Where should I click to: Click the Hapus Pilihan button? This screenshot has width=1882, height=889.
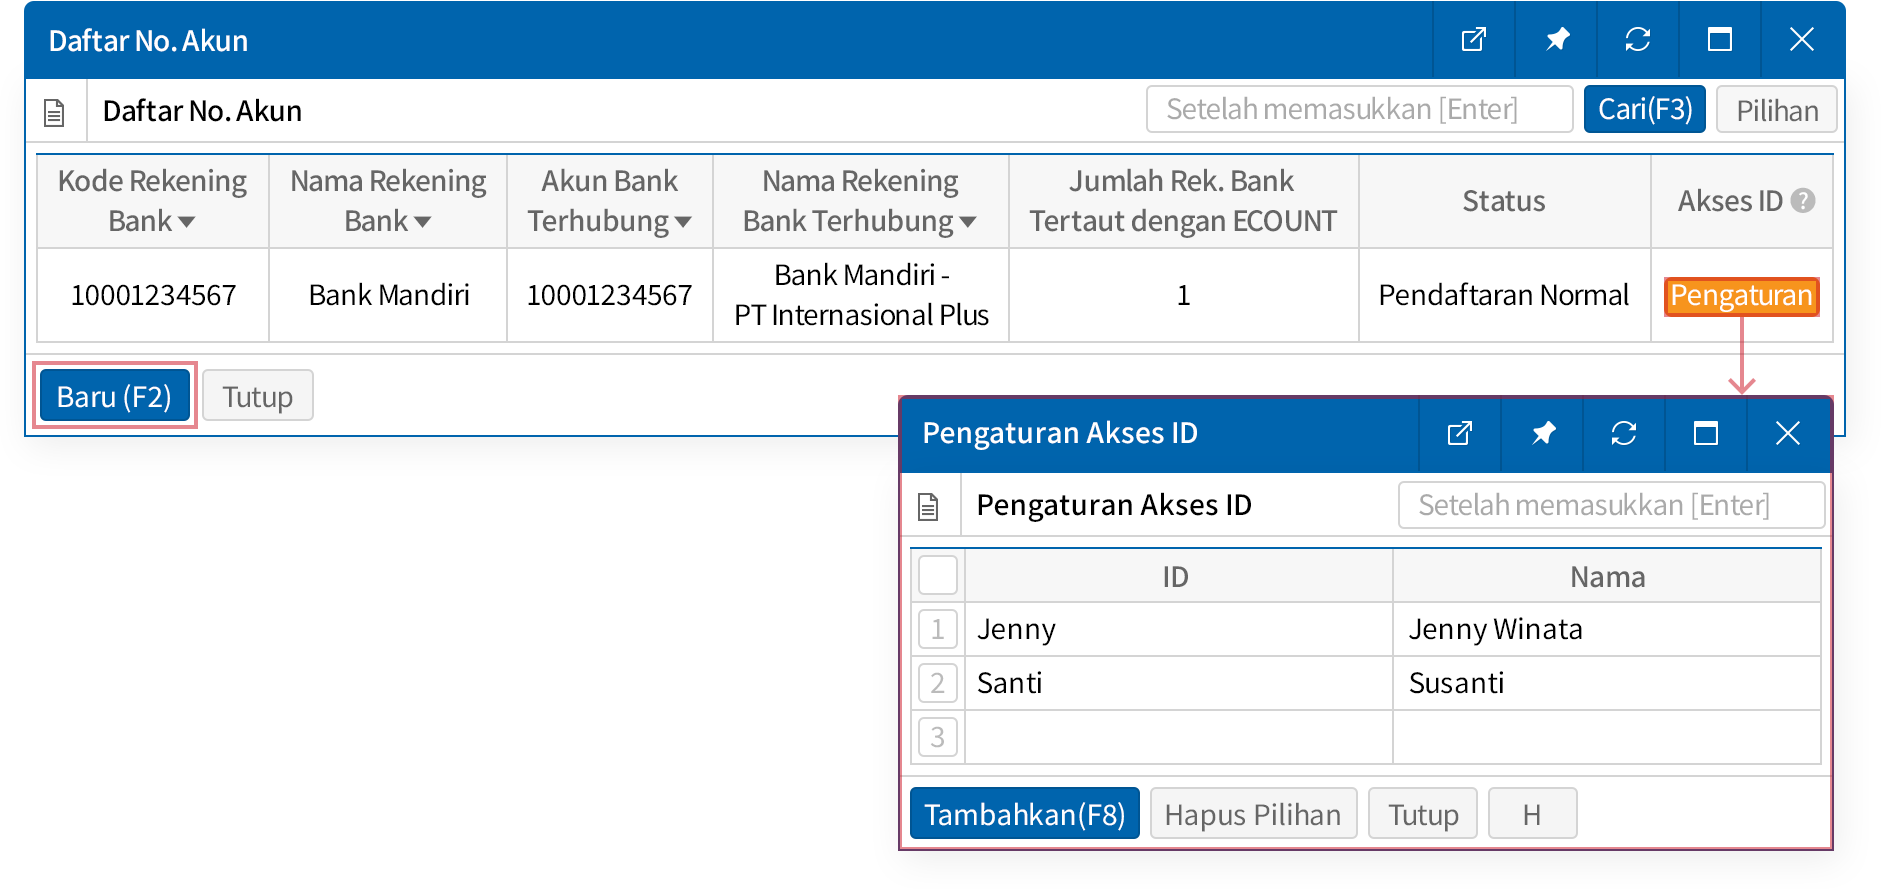click(1252, 814)
